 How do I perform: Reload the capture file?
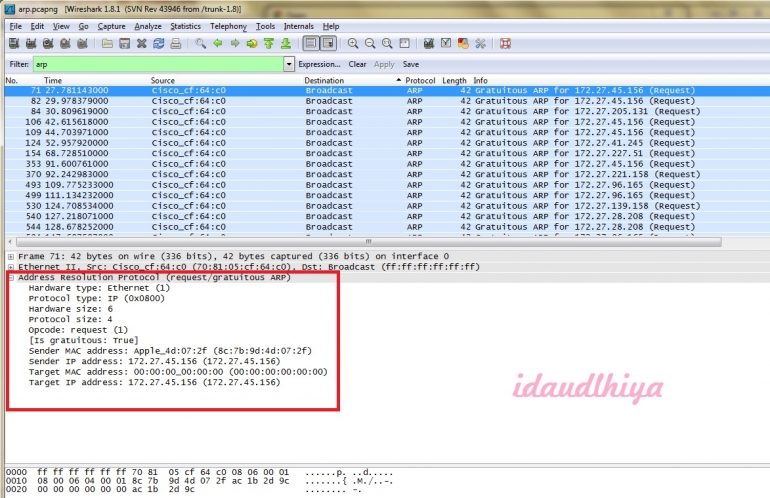[x=159, y=44]
